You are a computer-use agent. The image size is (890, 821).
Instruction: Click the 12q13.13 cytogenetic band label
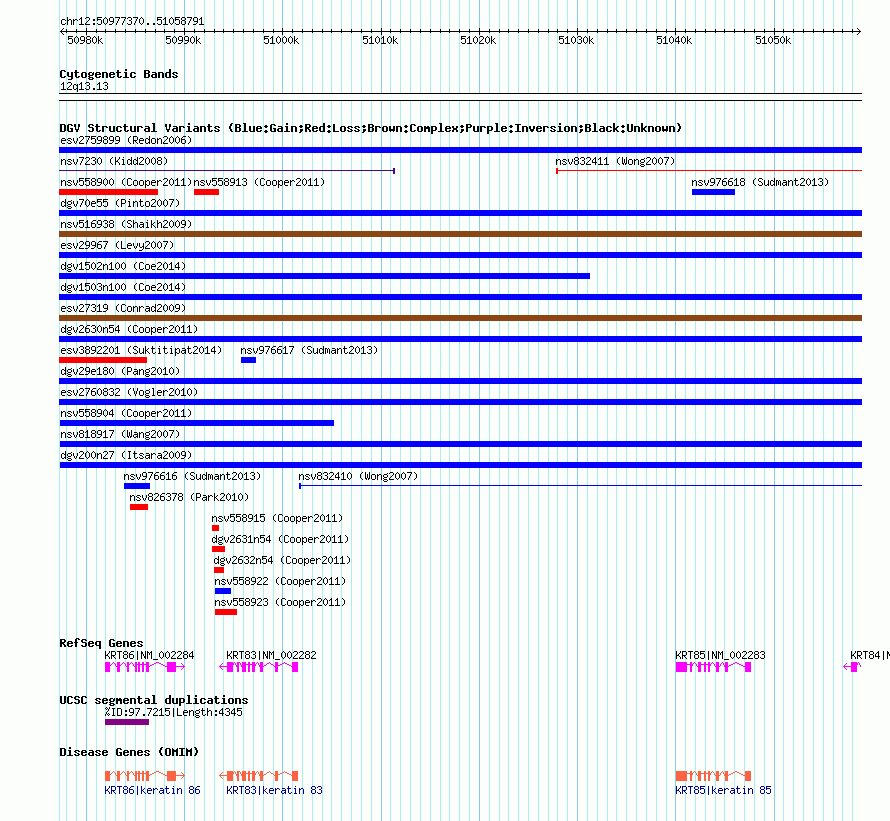[x=84, y=86]
